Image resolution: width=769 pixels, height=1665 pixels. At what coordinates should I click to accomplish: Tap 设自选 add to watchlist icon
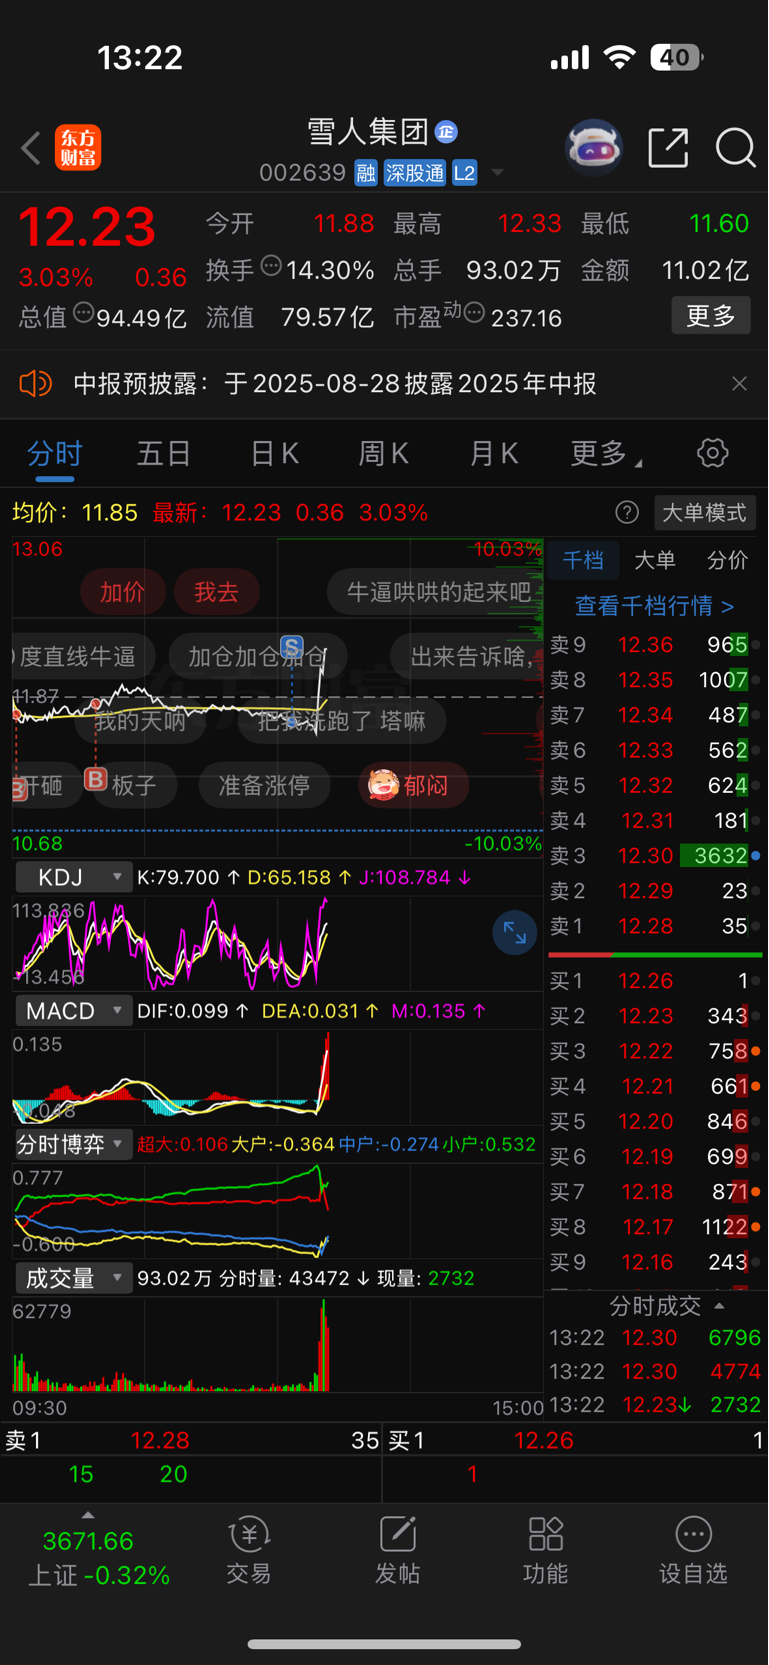693,1551
